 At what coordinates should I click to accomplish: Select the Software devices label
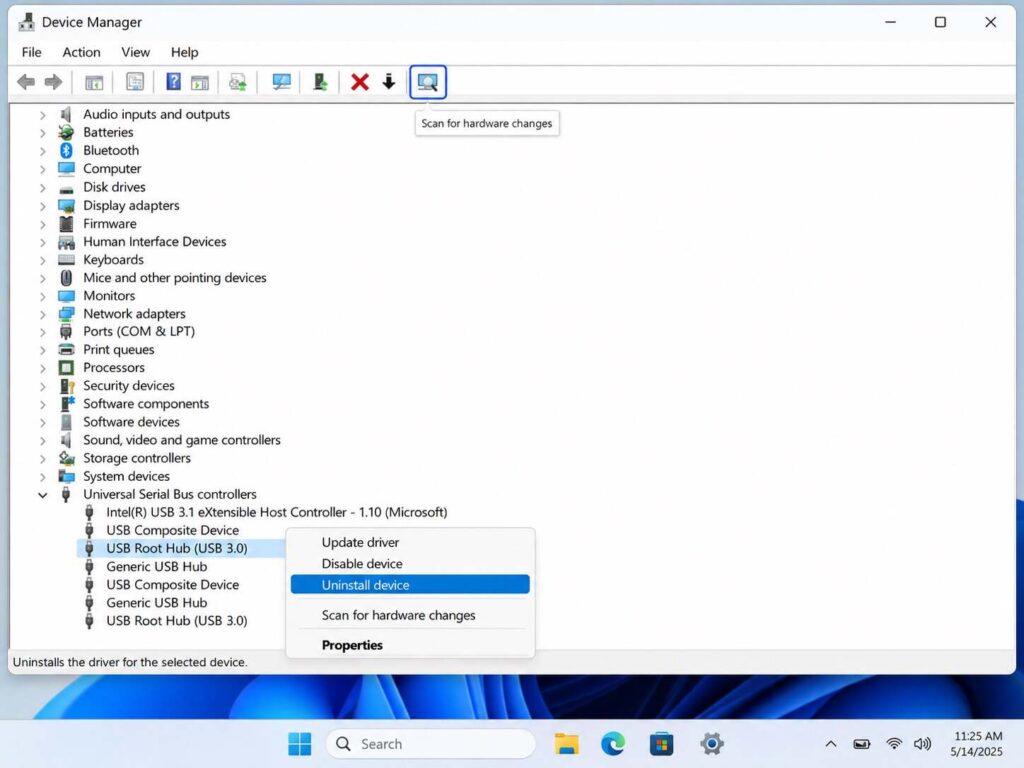pyautogui.click(x=131, y=422)
